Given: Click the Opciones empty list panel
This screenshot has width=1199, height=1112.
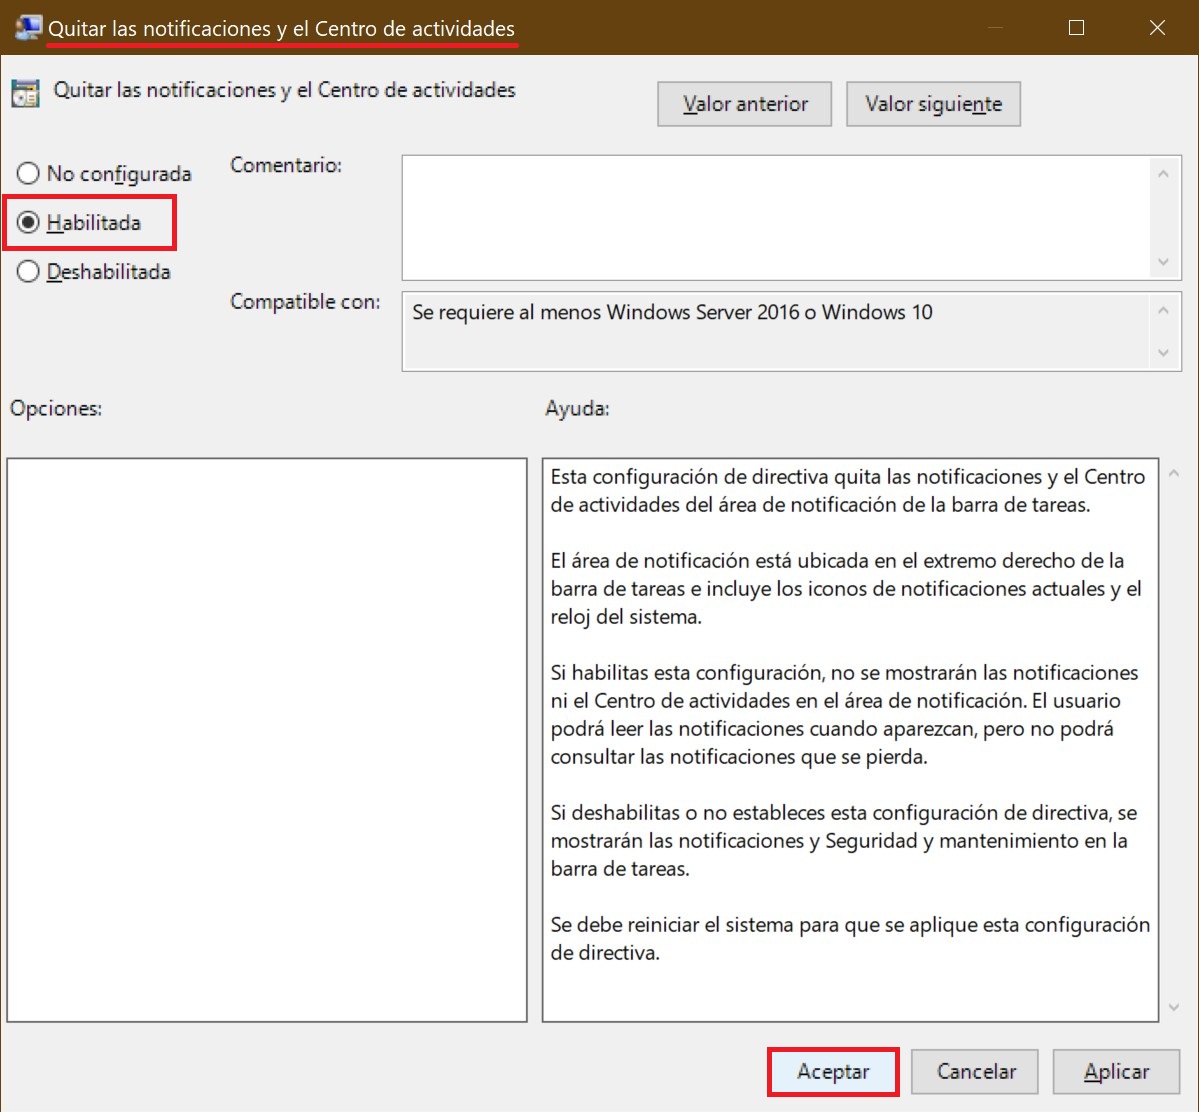Looking at the screenshot, I should [267, 740].
